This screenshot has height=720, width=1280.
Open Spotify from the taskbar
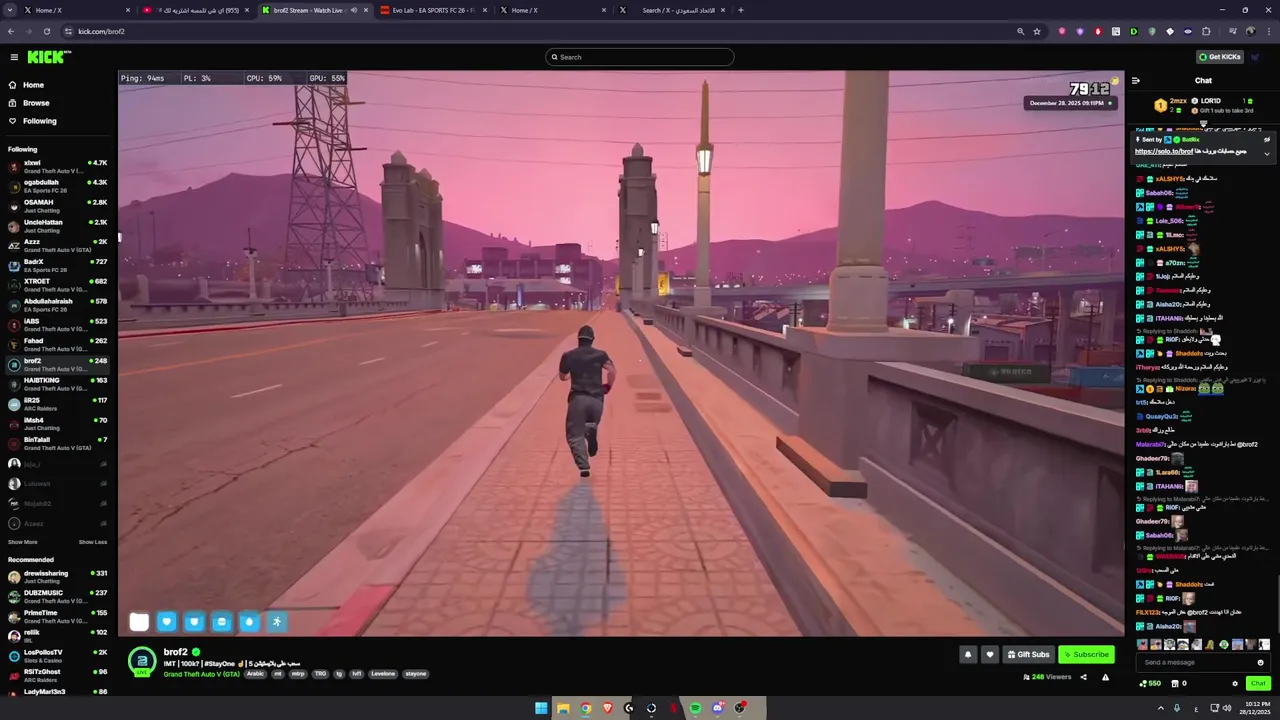click(695, 708)
